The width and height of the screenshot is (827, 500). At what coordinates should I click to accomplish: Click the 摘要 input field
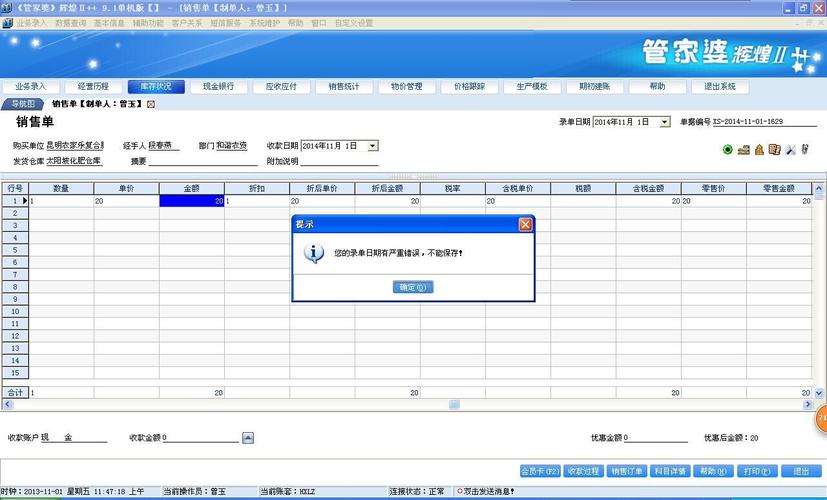203,161
